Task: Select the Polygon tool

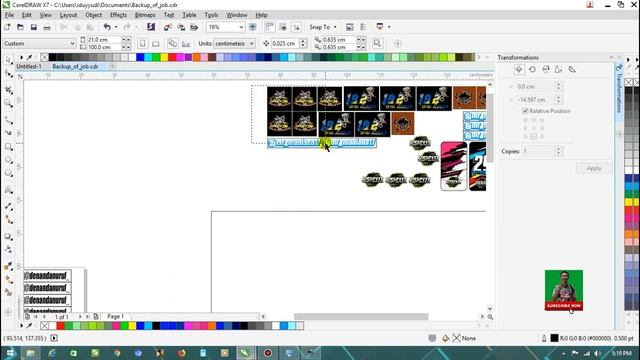Action: pos(8,173)
